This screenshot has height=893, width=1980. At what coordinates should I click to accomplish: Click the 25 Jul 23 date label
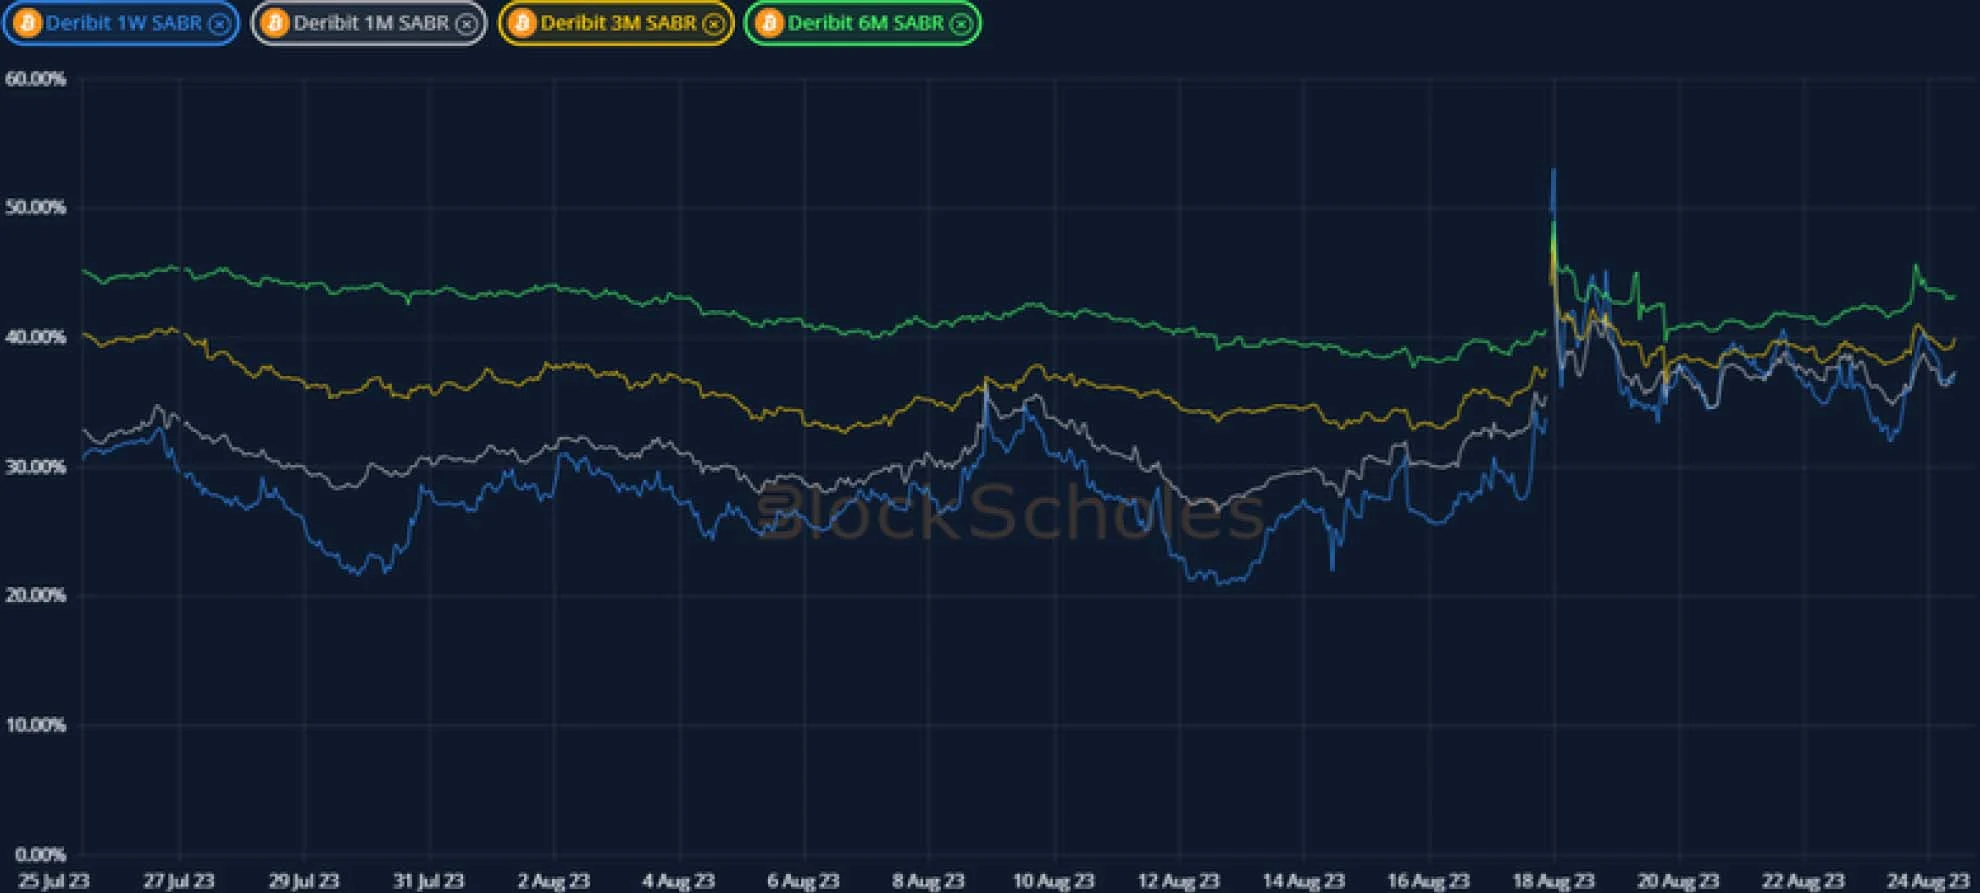coord(54,881)
